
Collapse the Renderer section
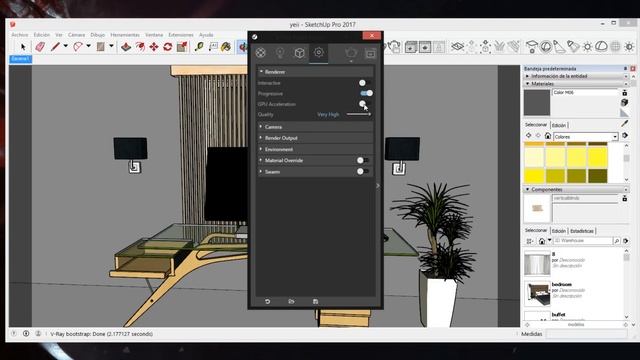(315, 72)
